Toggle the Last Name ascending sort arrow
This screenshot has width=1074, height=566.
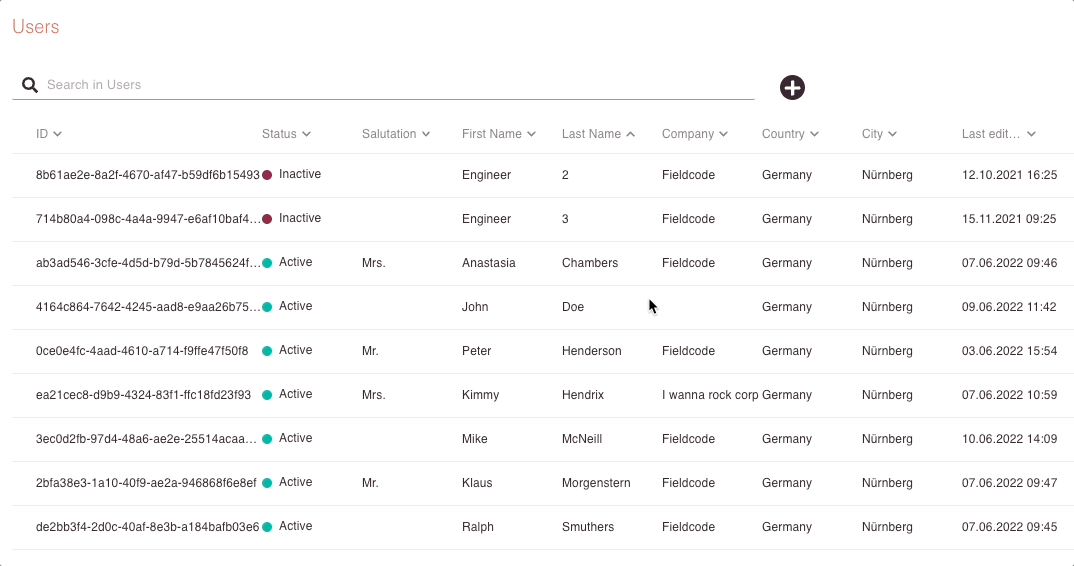click(631, 134)
